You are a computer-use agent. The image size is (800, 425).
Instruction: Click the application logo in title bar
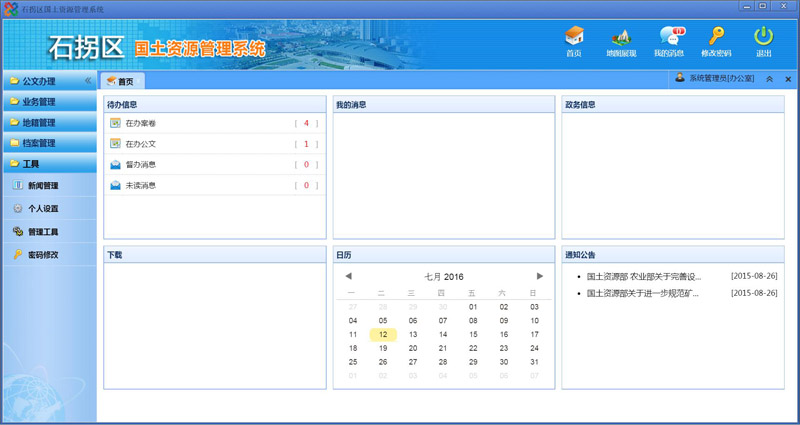(11, 9)
